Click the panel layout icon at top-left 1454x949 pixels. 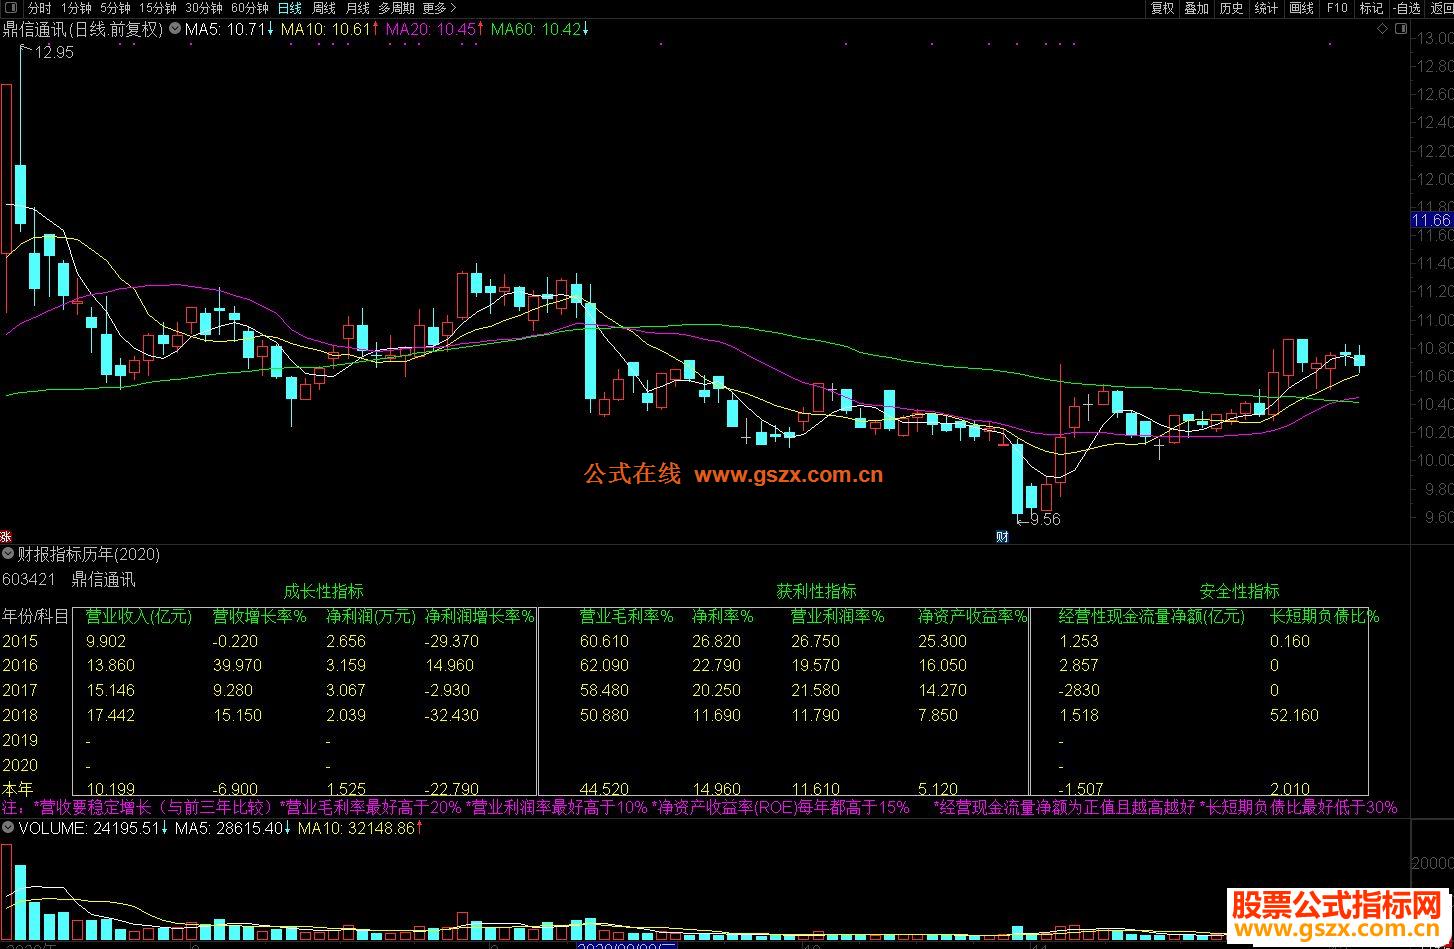pos(11,8)
